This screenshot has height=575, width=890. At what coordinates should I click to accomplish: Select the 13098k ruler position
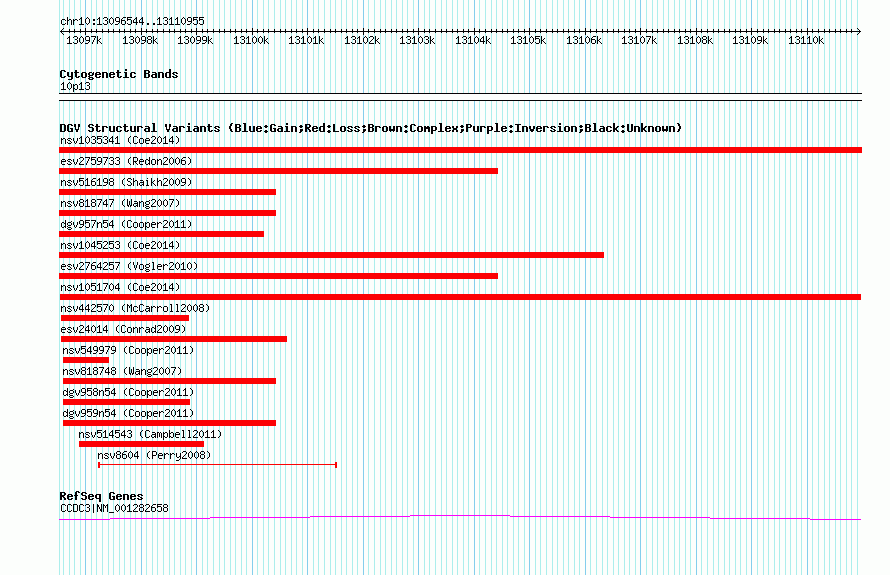(x=140, y=40)
